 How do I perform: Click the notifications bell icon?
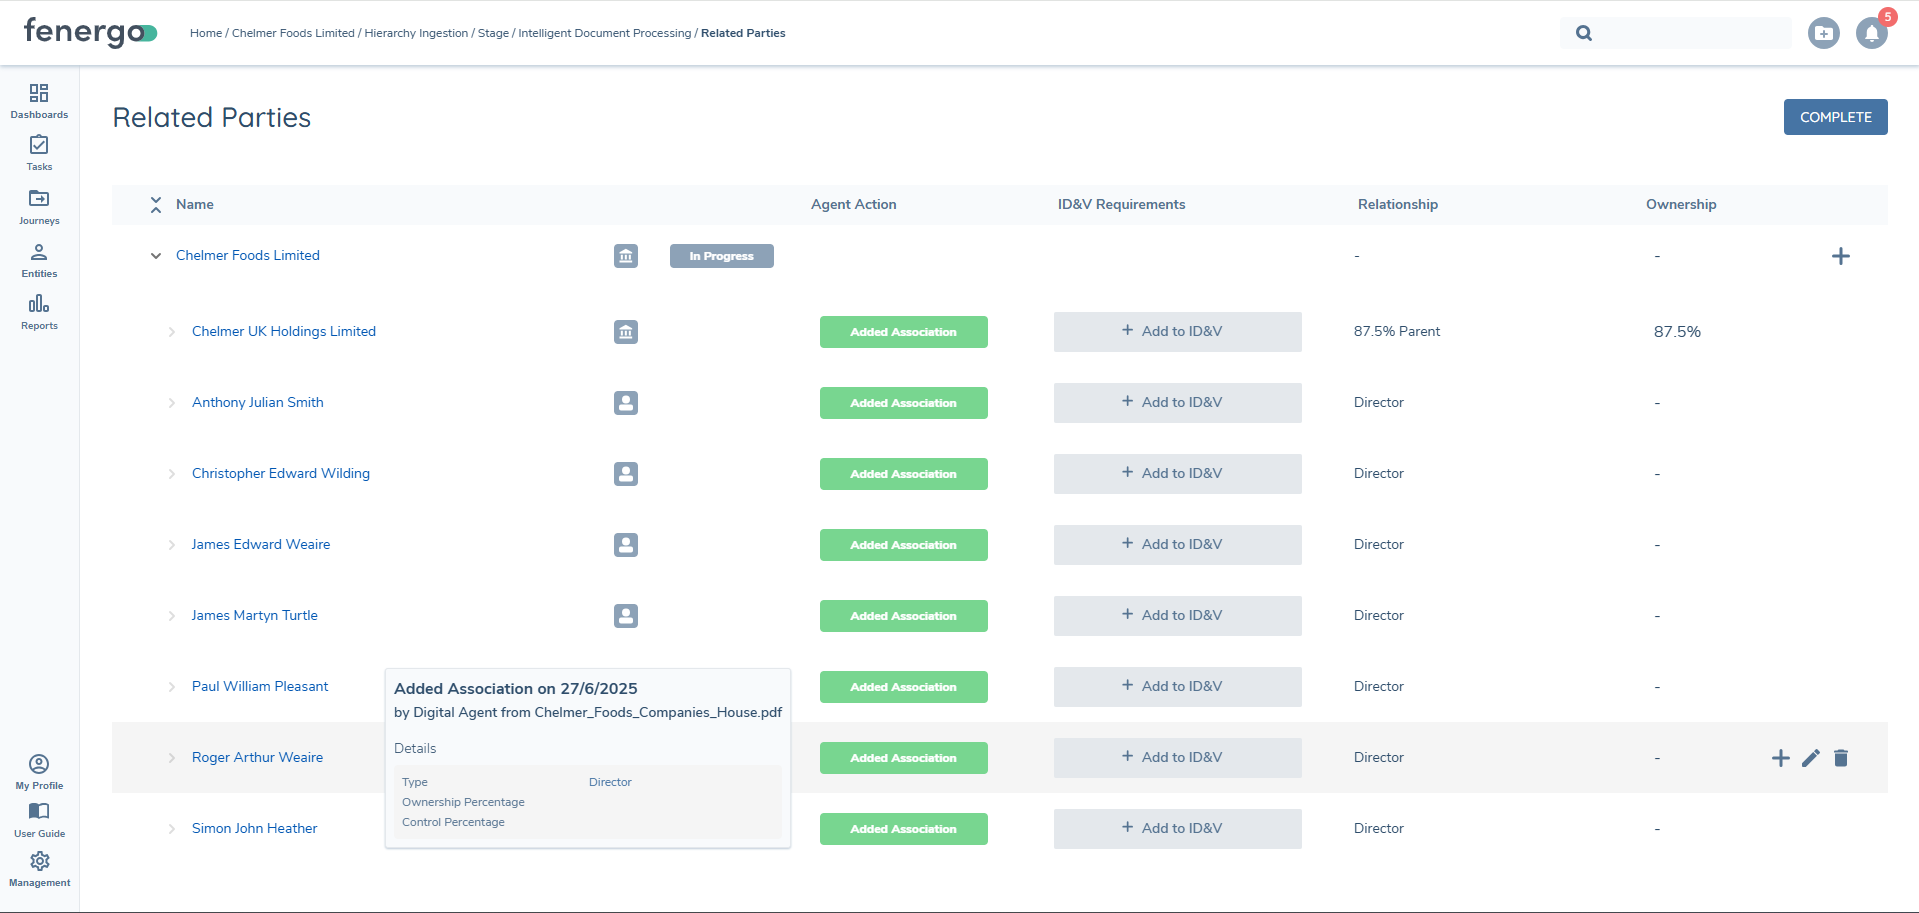(x=1871, y=33)
